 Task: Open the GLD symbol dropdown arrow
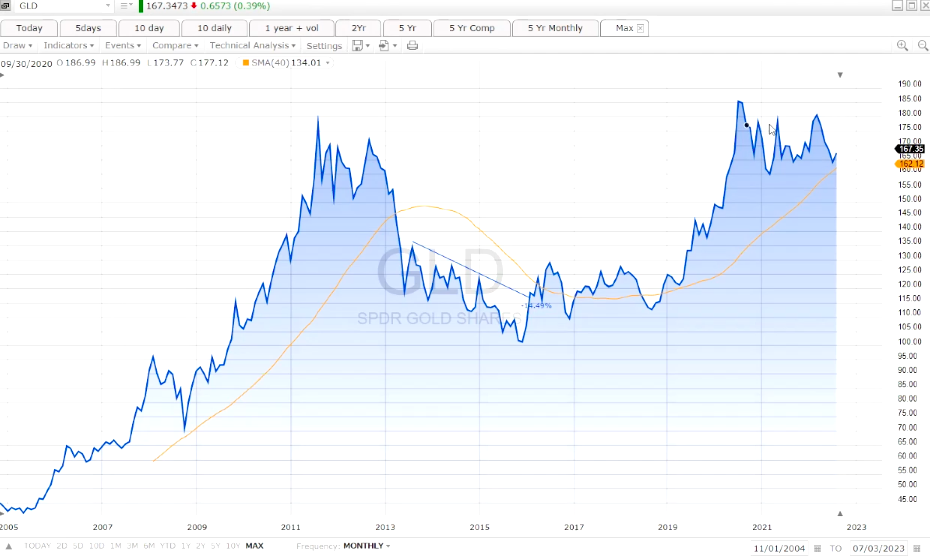108,6
